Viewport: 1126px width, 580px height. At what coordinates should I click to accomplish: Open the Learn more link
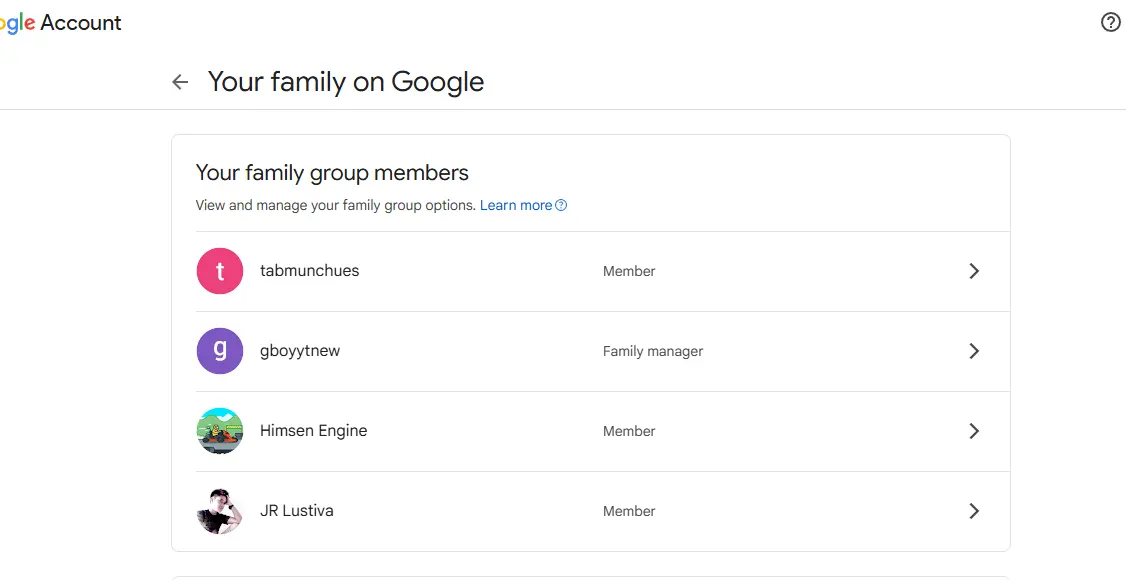point(516,205)
